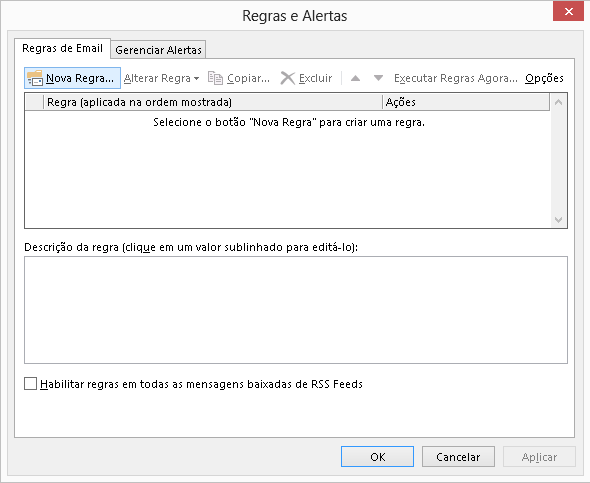Confirm with the OK button
590x483 pixels.
pyautogui.click(x=377, y=457)
